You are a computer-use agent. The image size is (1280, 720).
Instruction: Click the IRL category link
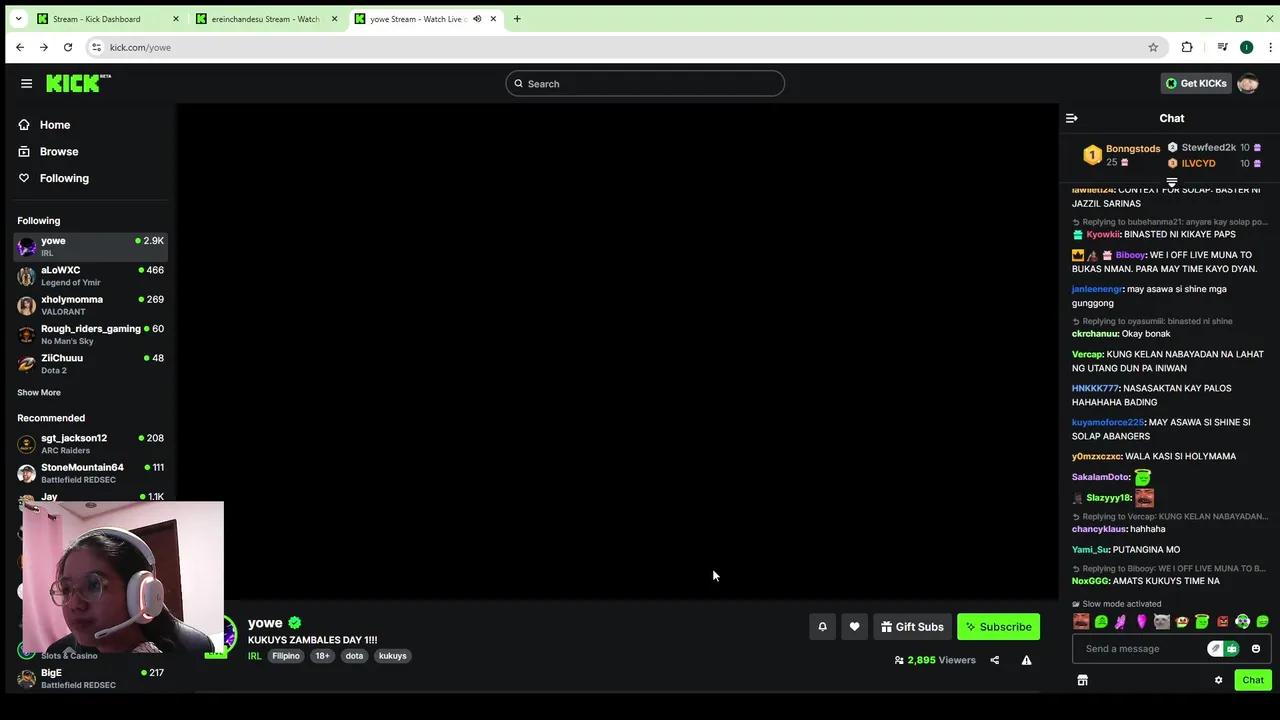tap(254, 656)
